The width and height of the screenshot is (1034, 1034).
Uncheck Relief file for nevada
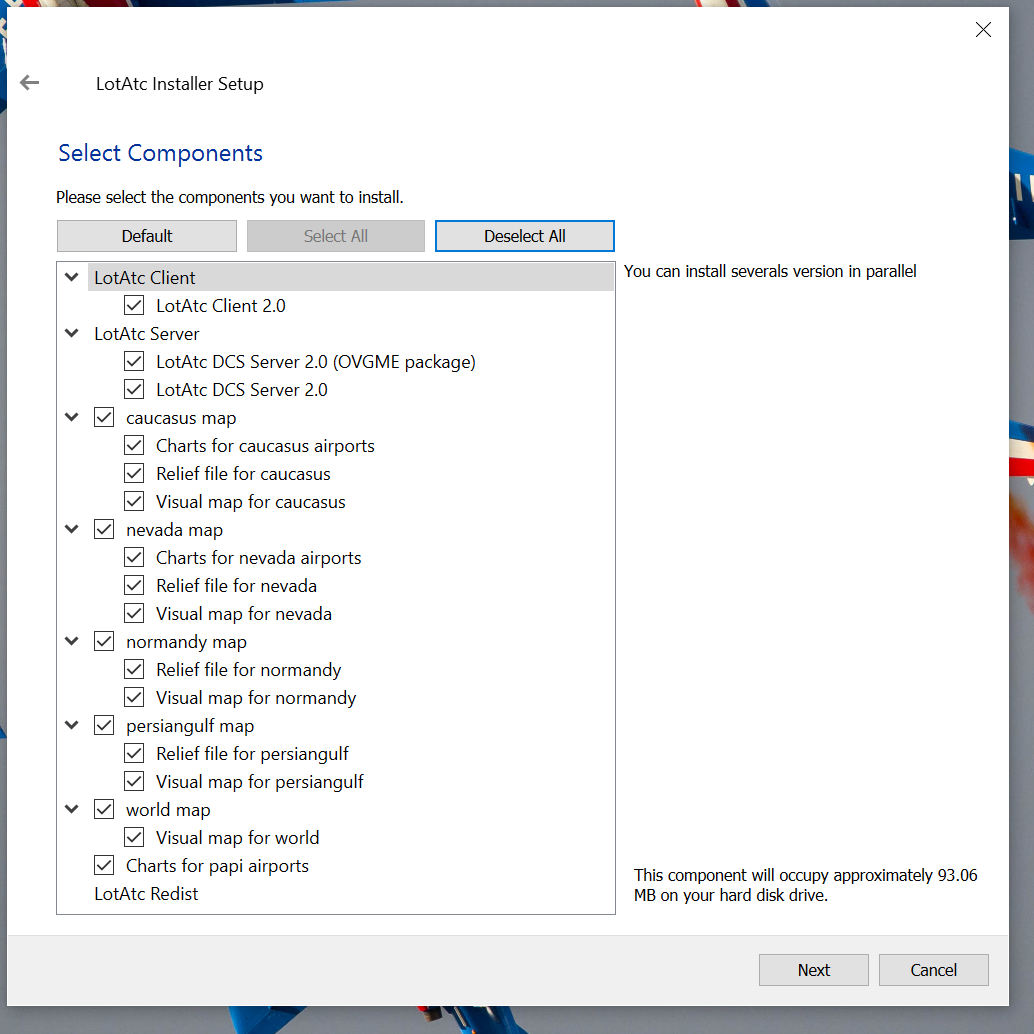pyautogui.click(x=133, y=585)
